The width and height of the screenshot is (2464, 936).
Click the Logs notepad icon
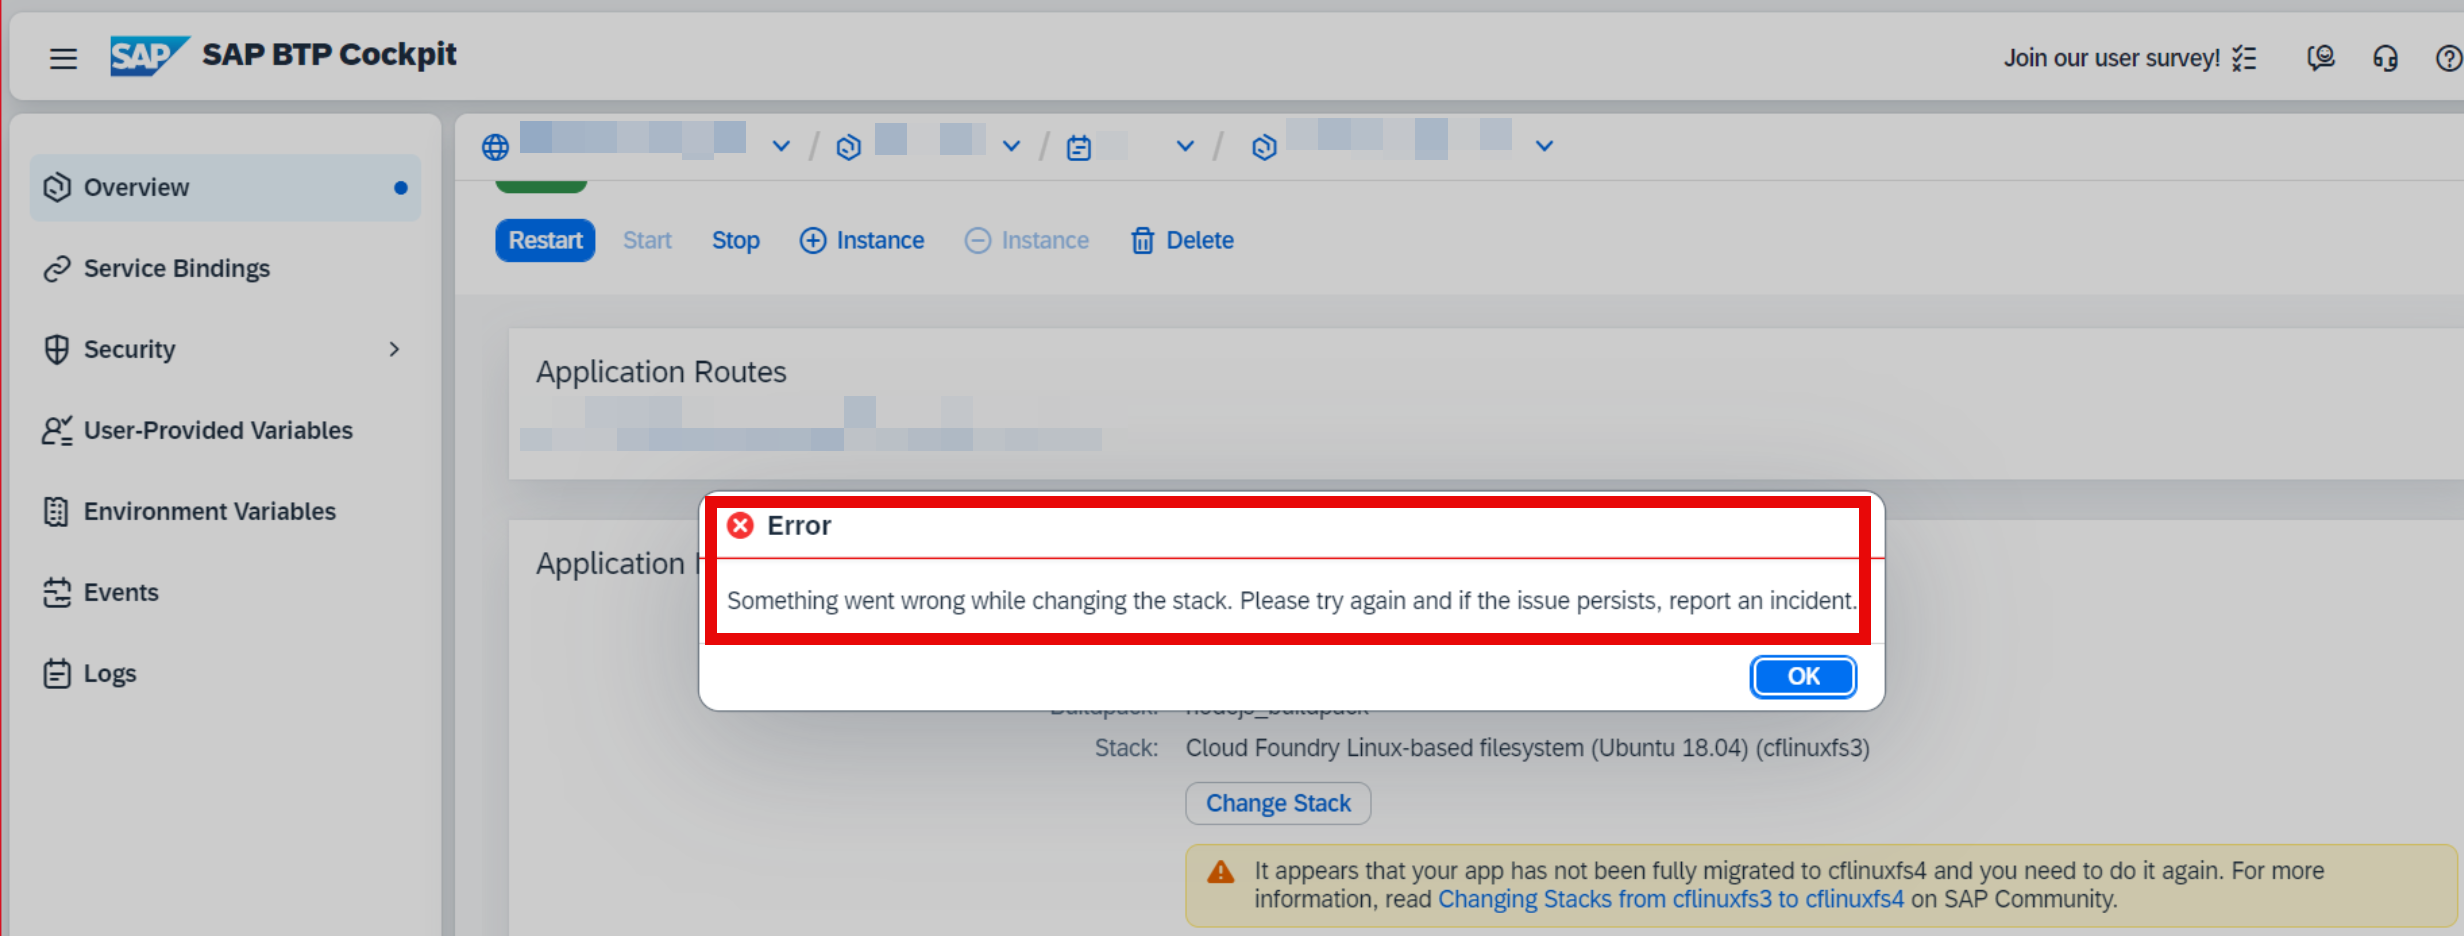(57, 673)
